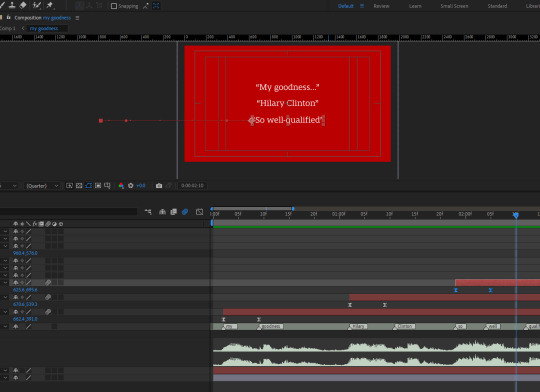
Task: Open the Composition panel hamburger menu
Action: [x=77, y=18]
